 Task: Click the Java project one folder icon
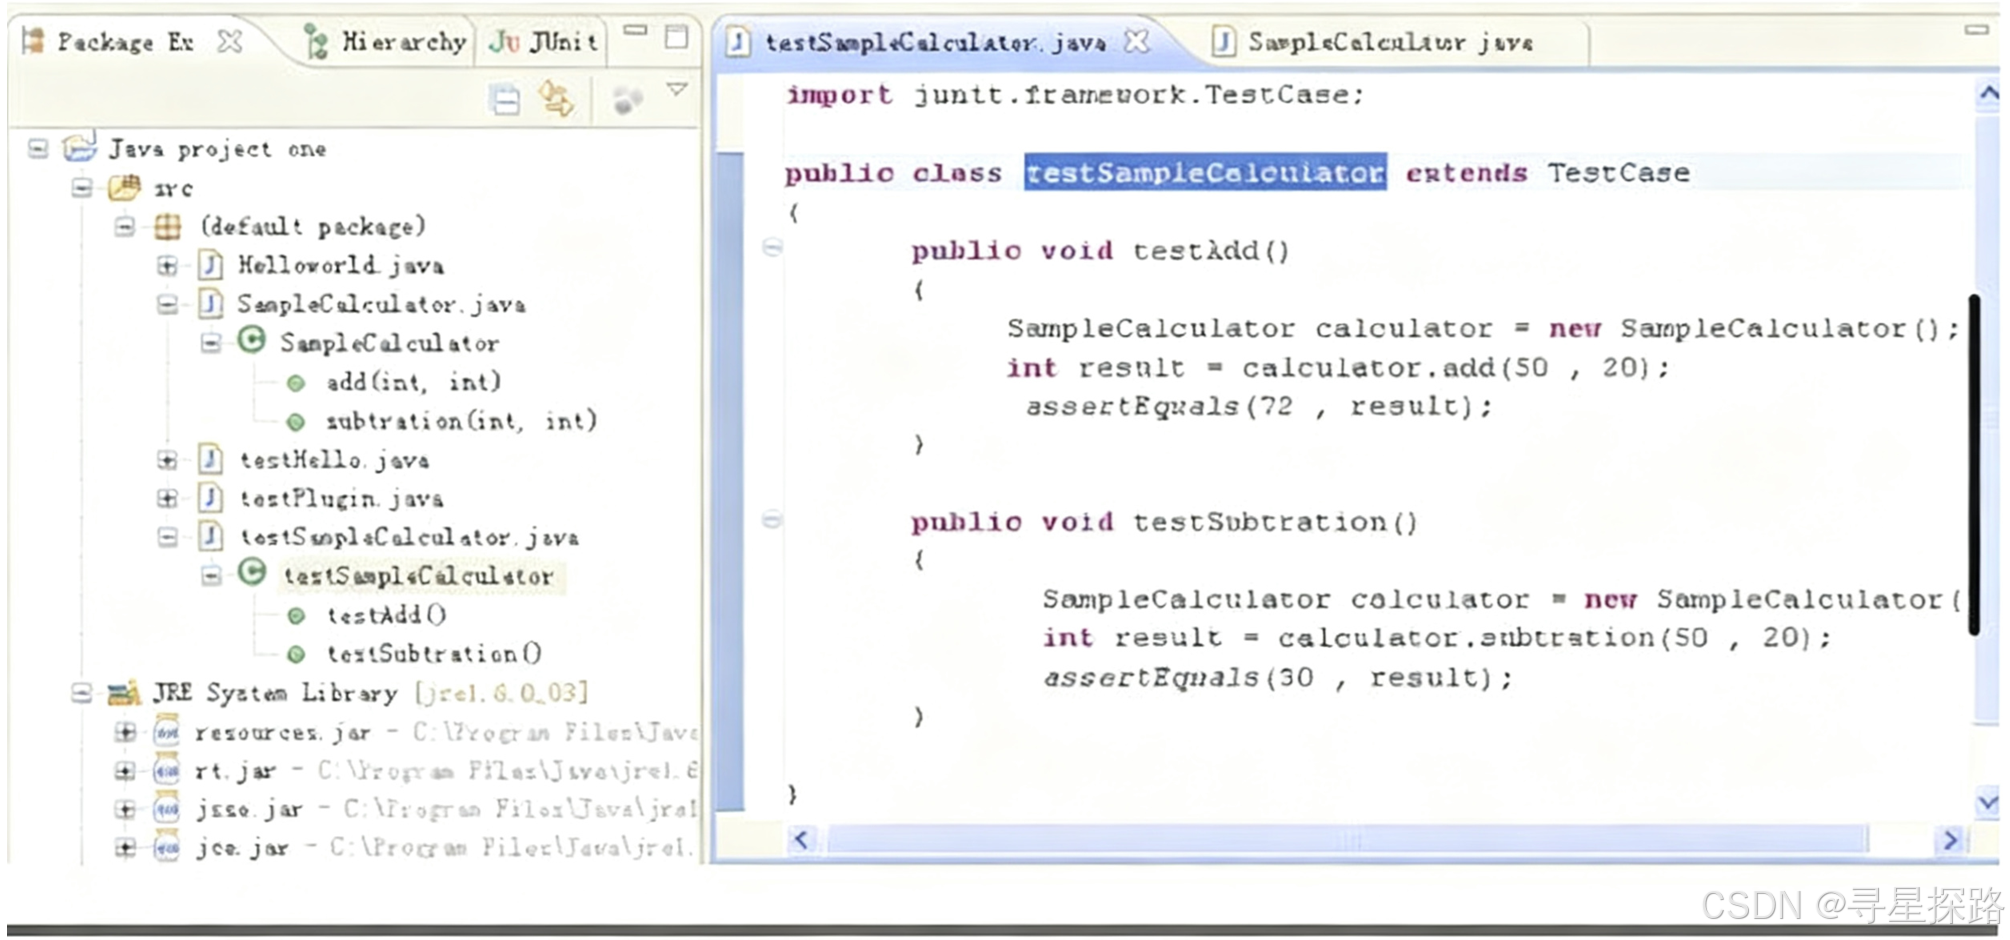click(79, 148)
